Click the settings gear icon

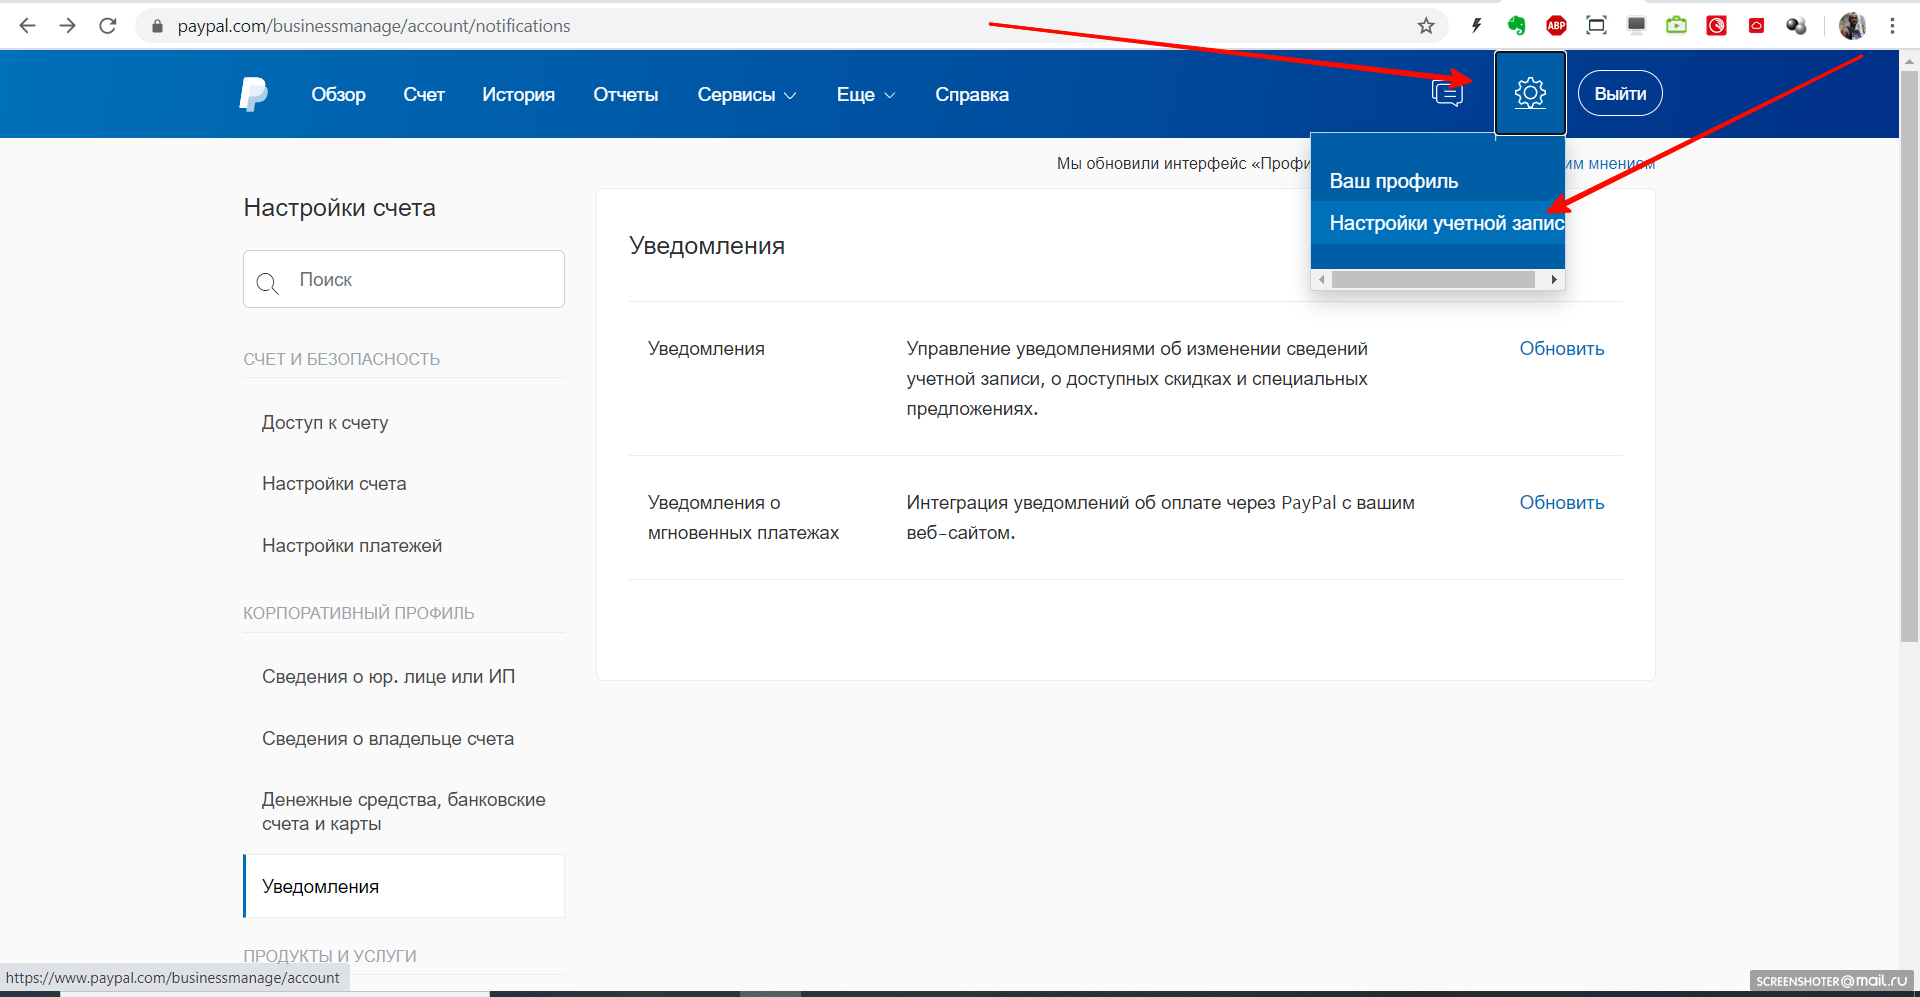[x=1530, y=94]
